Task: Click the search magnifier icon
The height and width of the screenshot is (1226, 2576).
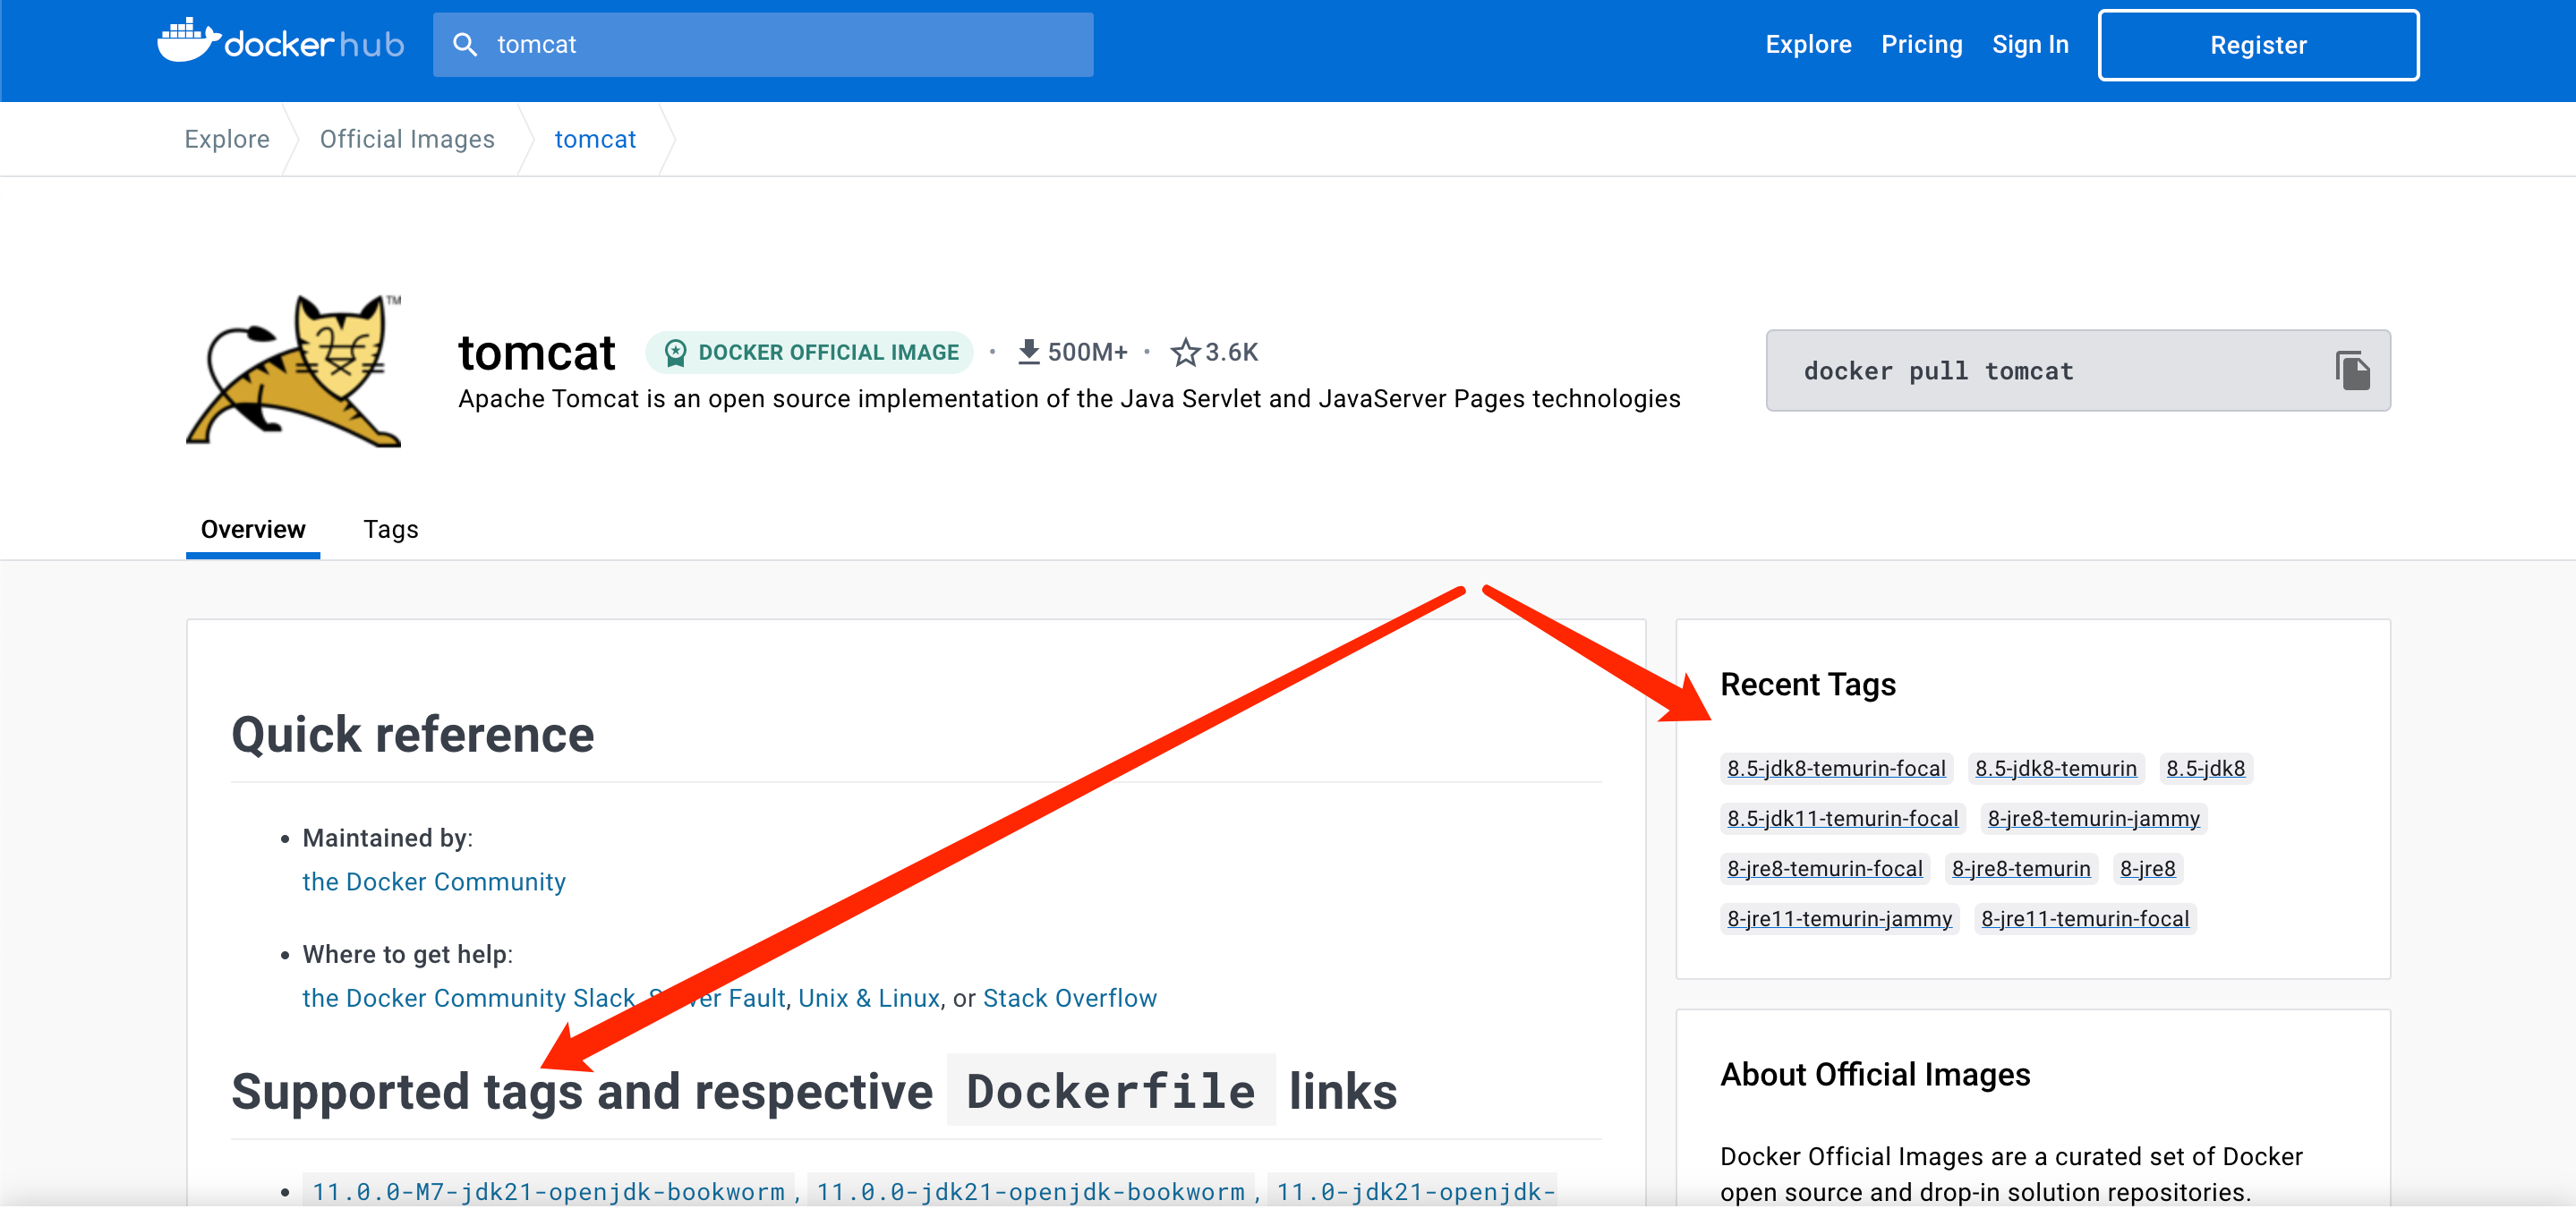Action: (465, 45)
